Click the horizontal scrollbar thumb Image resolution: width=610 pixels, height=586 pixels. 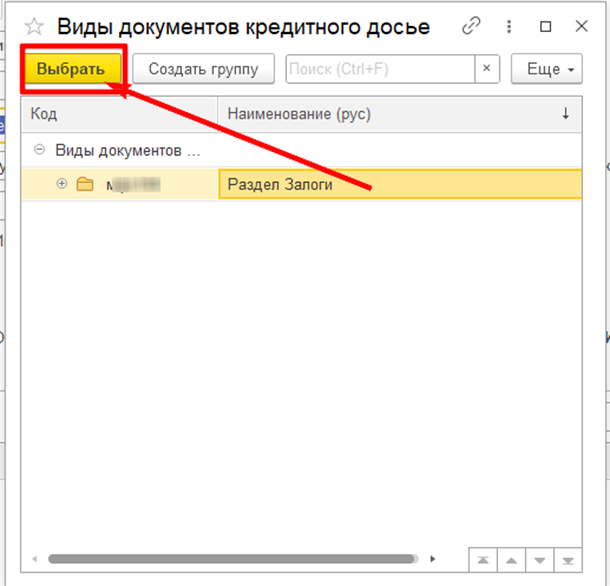coord(233,559)
